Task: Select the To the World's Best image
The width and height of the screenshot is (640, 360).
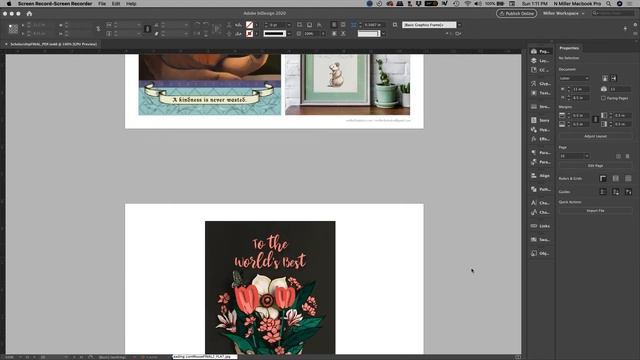Action: coord(270,287)
